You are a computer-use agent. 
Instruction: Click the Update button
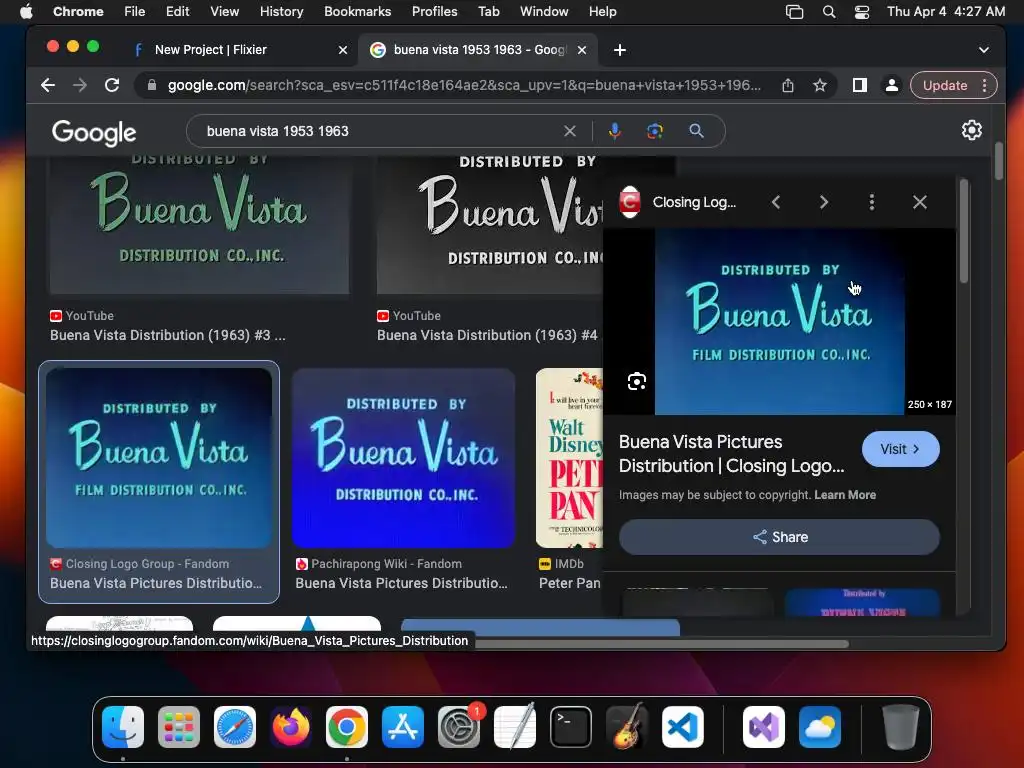tap(944, 85)
